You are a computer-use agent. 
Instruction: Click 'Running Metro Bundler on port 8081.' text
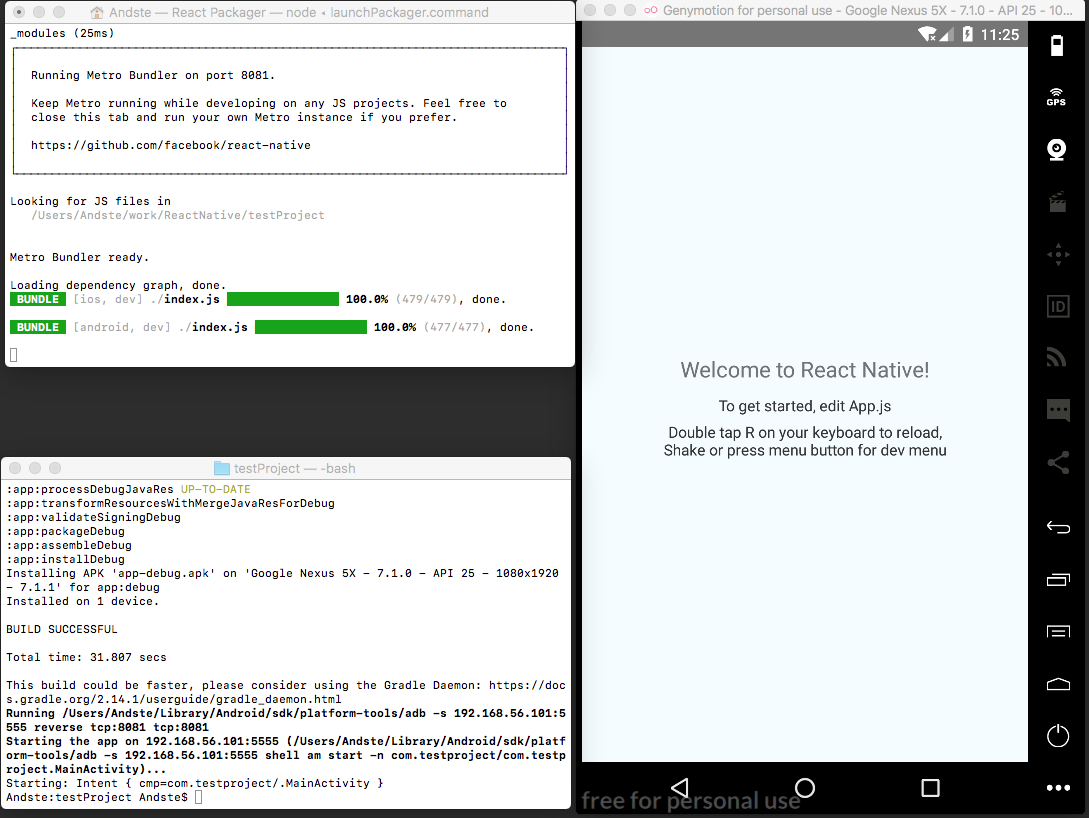(153, 75)
